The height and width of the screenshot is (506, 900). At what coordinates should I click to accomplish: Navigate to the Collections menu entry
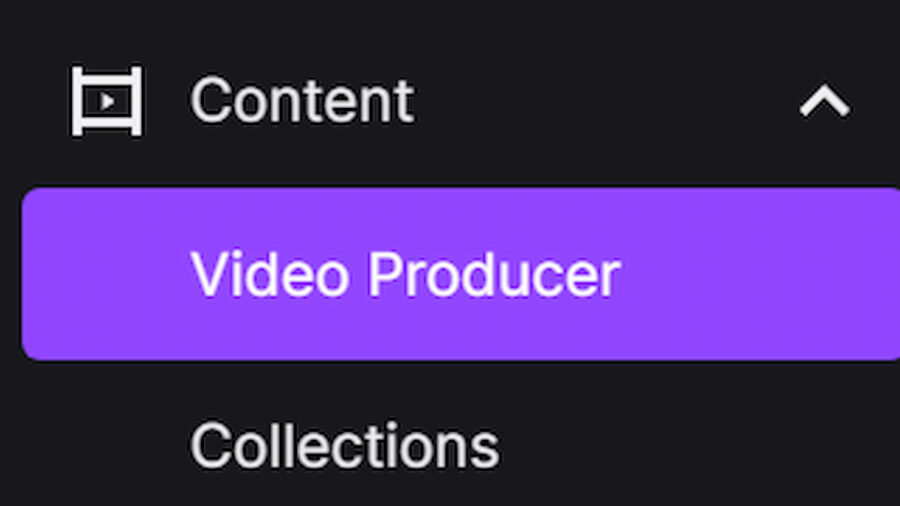[344, 446]
